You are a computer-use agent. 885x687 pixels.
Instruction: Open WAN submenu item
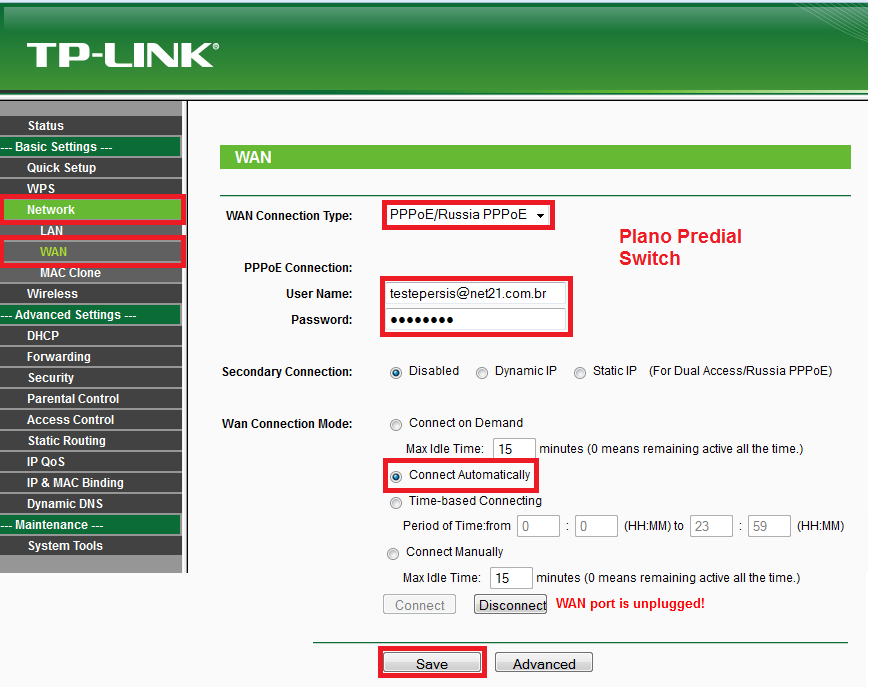point(92,252)
